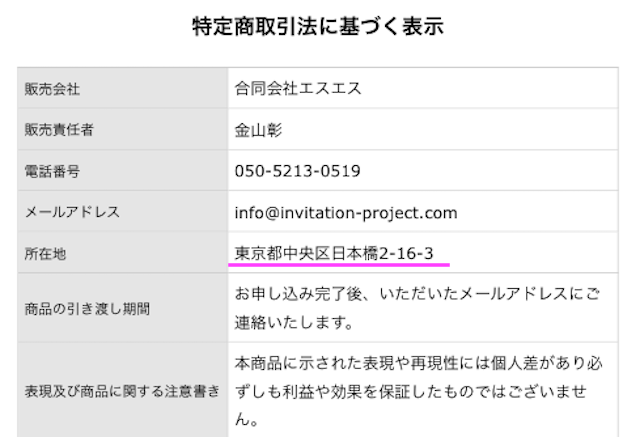Click the phone number 050-5213-0519
Viewport: 640px width, 437px height.
298,171
